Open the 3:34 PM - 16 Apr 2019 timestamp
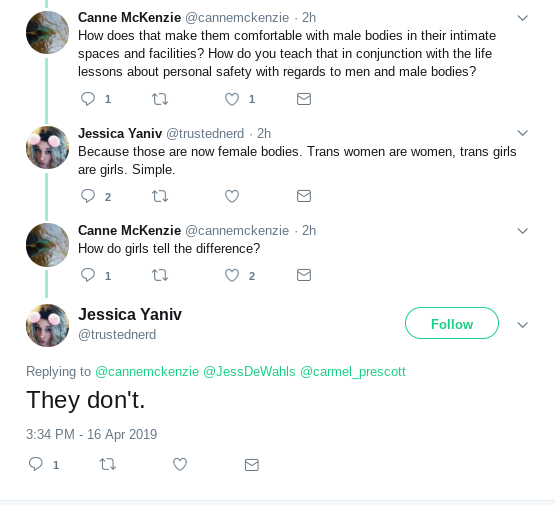555x505 pixels. click(x=91, y=434)
